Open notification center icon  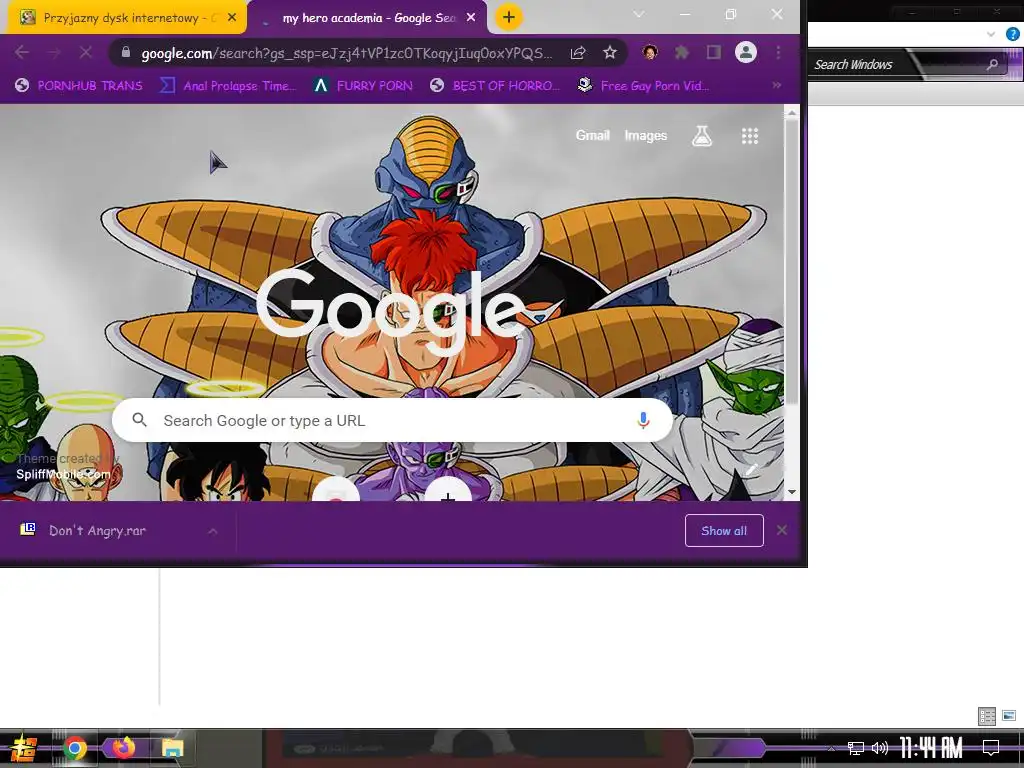click(991, 748)
